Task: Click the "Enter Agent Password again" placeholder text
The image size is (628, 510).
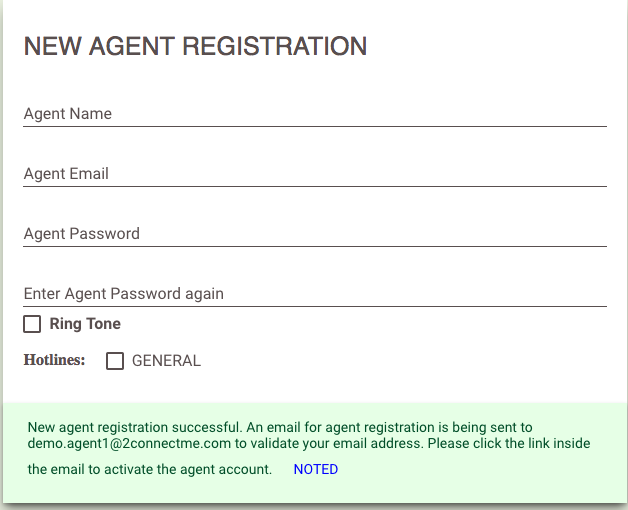Action: tap(124, 294)
